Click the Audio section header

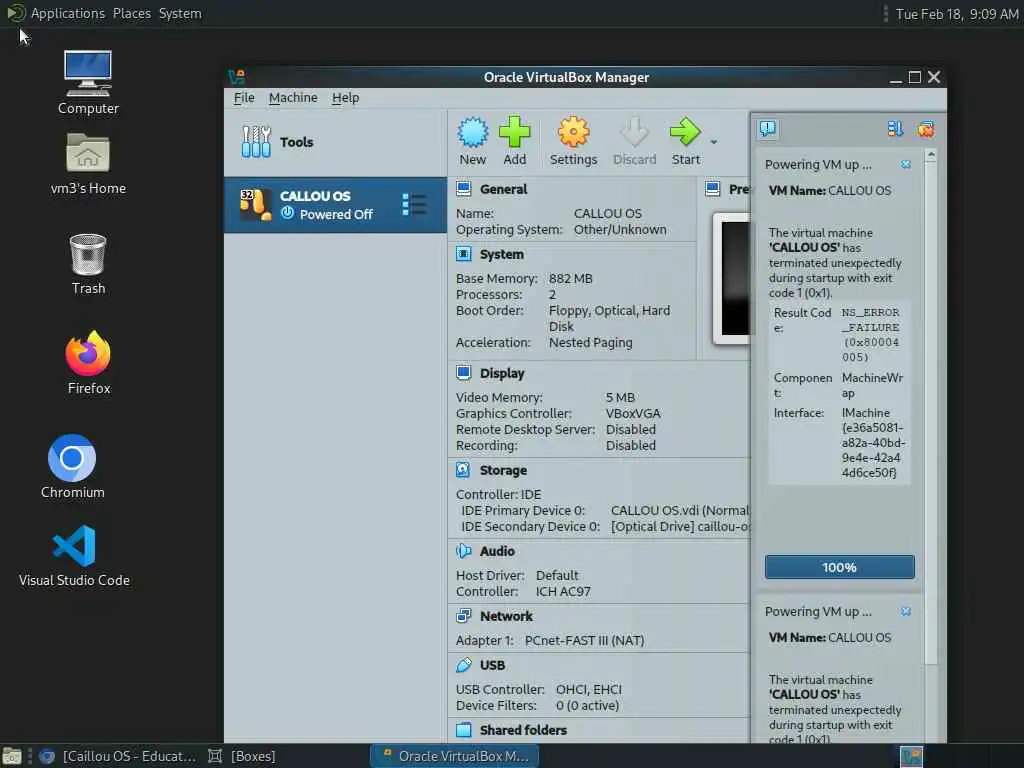pos(497,551)
